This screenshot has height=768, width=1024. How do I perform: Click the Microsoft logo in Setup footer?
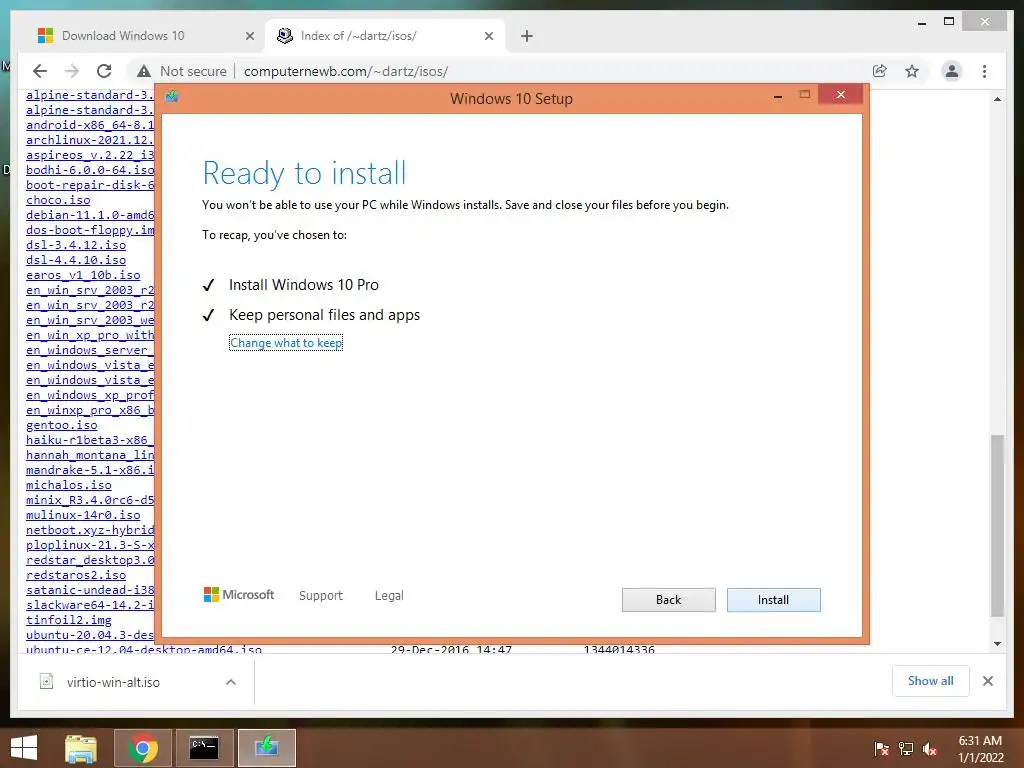pos(239,594)
